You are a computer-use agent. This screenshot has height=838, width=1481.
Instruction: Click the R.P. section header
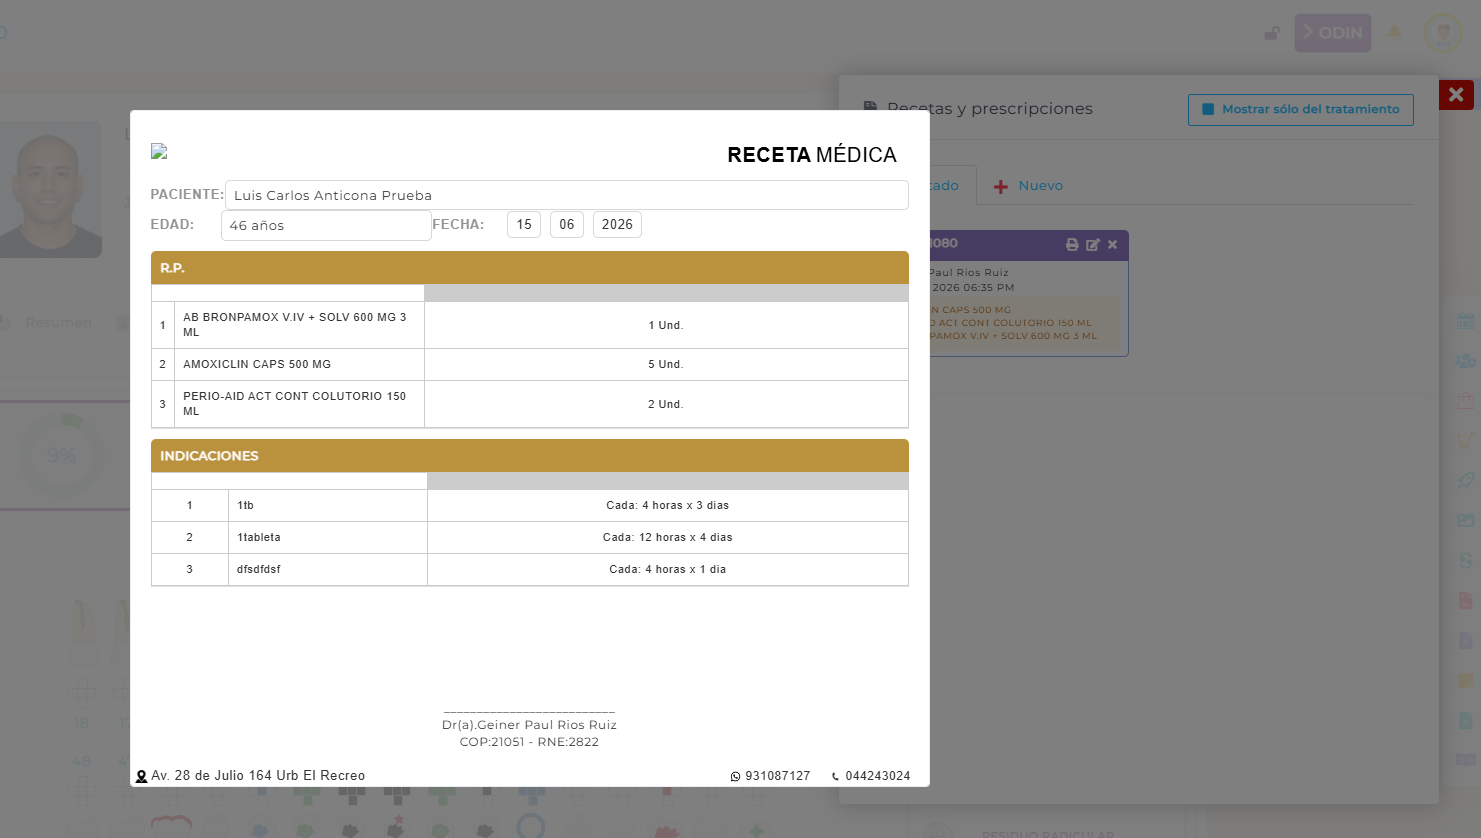tap(530, 268)
